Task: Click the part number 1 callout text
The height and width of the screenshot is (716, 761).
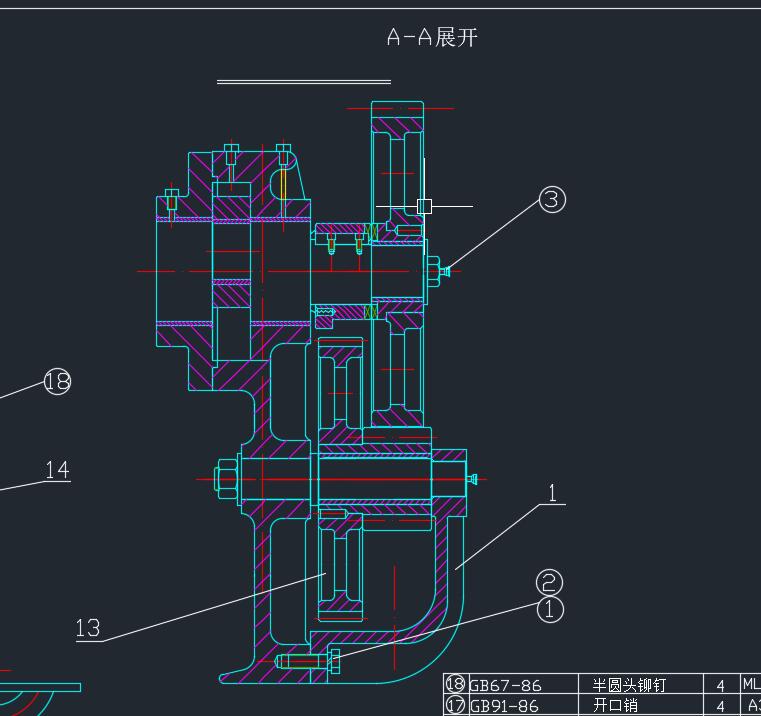Action: tap(552, 493)
